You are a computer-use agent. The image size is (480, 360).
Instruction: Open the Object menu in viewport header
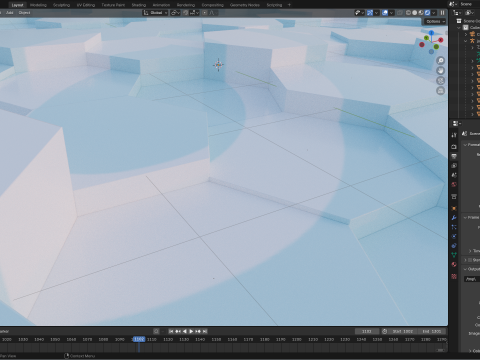tap(24, 13)
